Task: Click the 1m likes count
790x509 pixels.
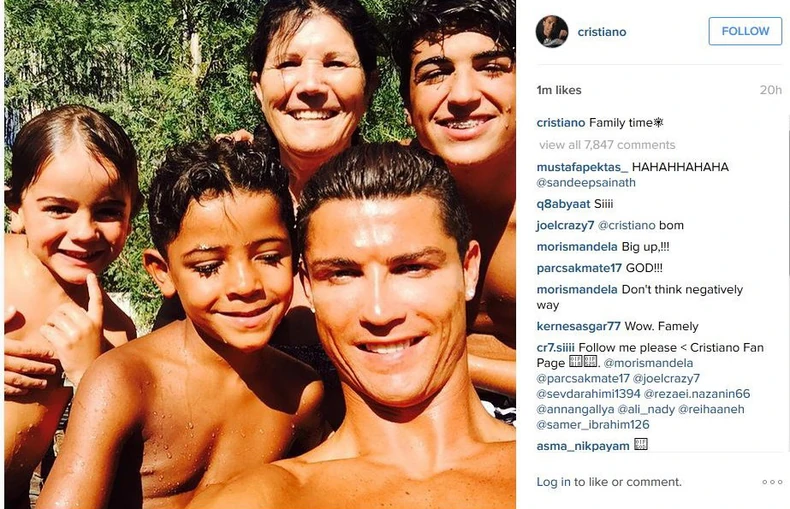Action: [x=559, y=90]
